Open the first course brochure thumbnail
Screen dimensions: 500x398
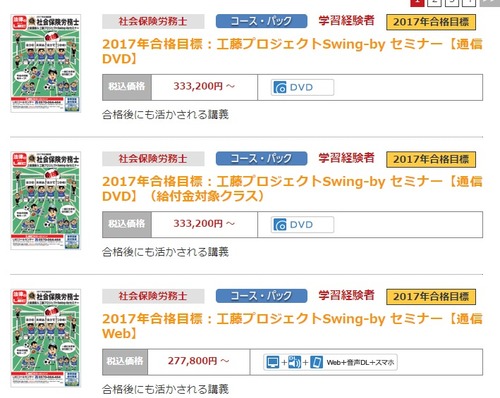[46, 63]
